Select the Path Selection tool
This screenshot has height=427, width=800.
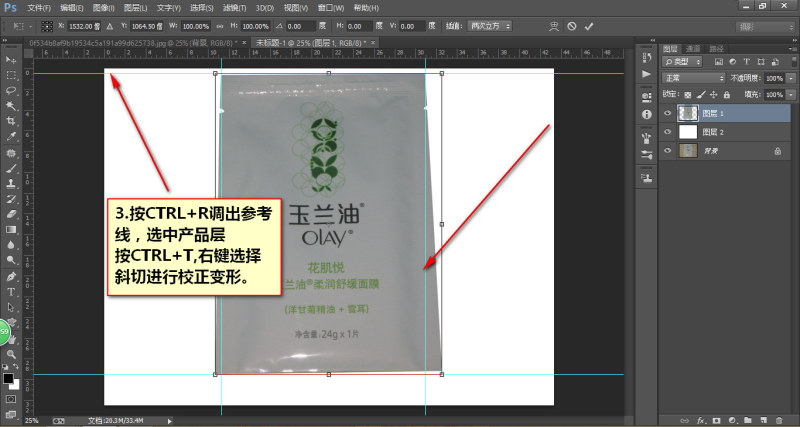click(11, 308)
